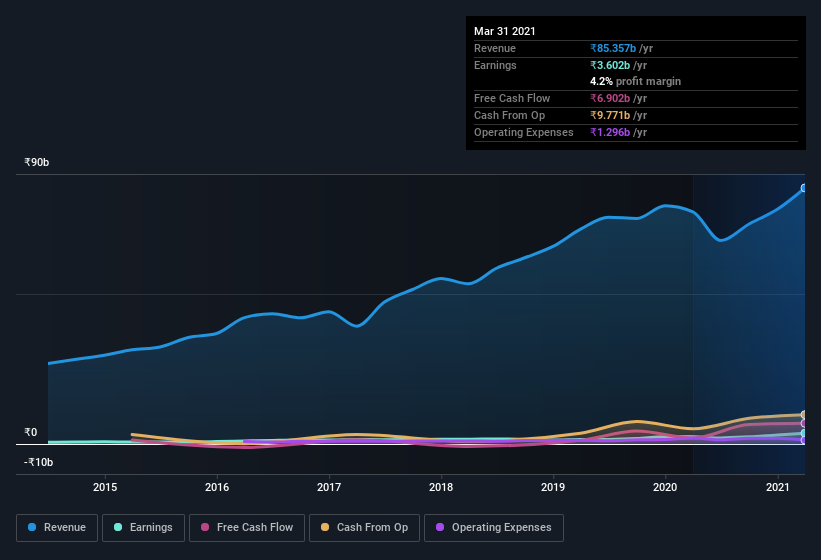Click the ₹90b y-axis label
The width and height of the screenshot is (821, 560).
[x=37, y=162]
